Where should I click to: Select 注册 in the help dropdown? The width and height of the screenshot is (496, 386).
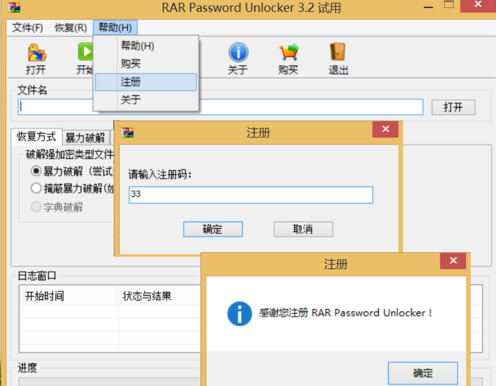click(x=146, y=82)
